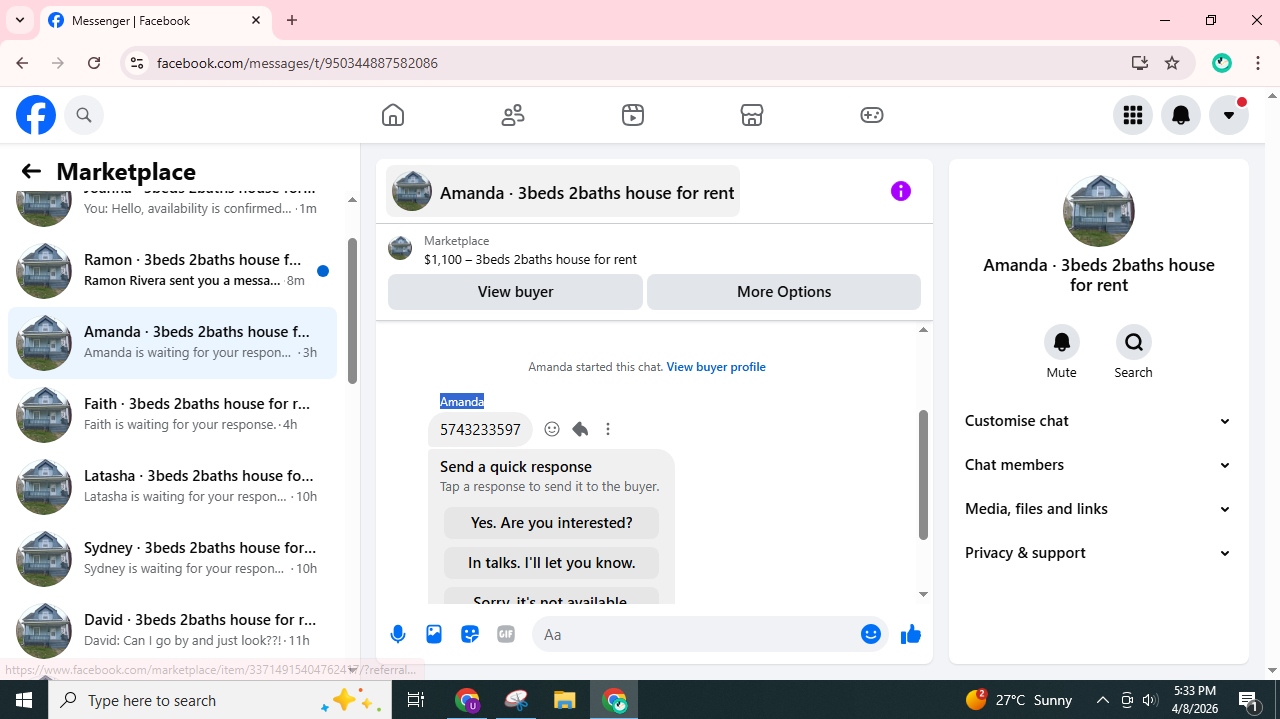Click the listing thumbnail in right panel
This screenshot has width=1280, height=719.
pyautogui.click(x=1099, y=211)
